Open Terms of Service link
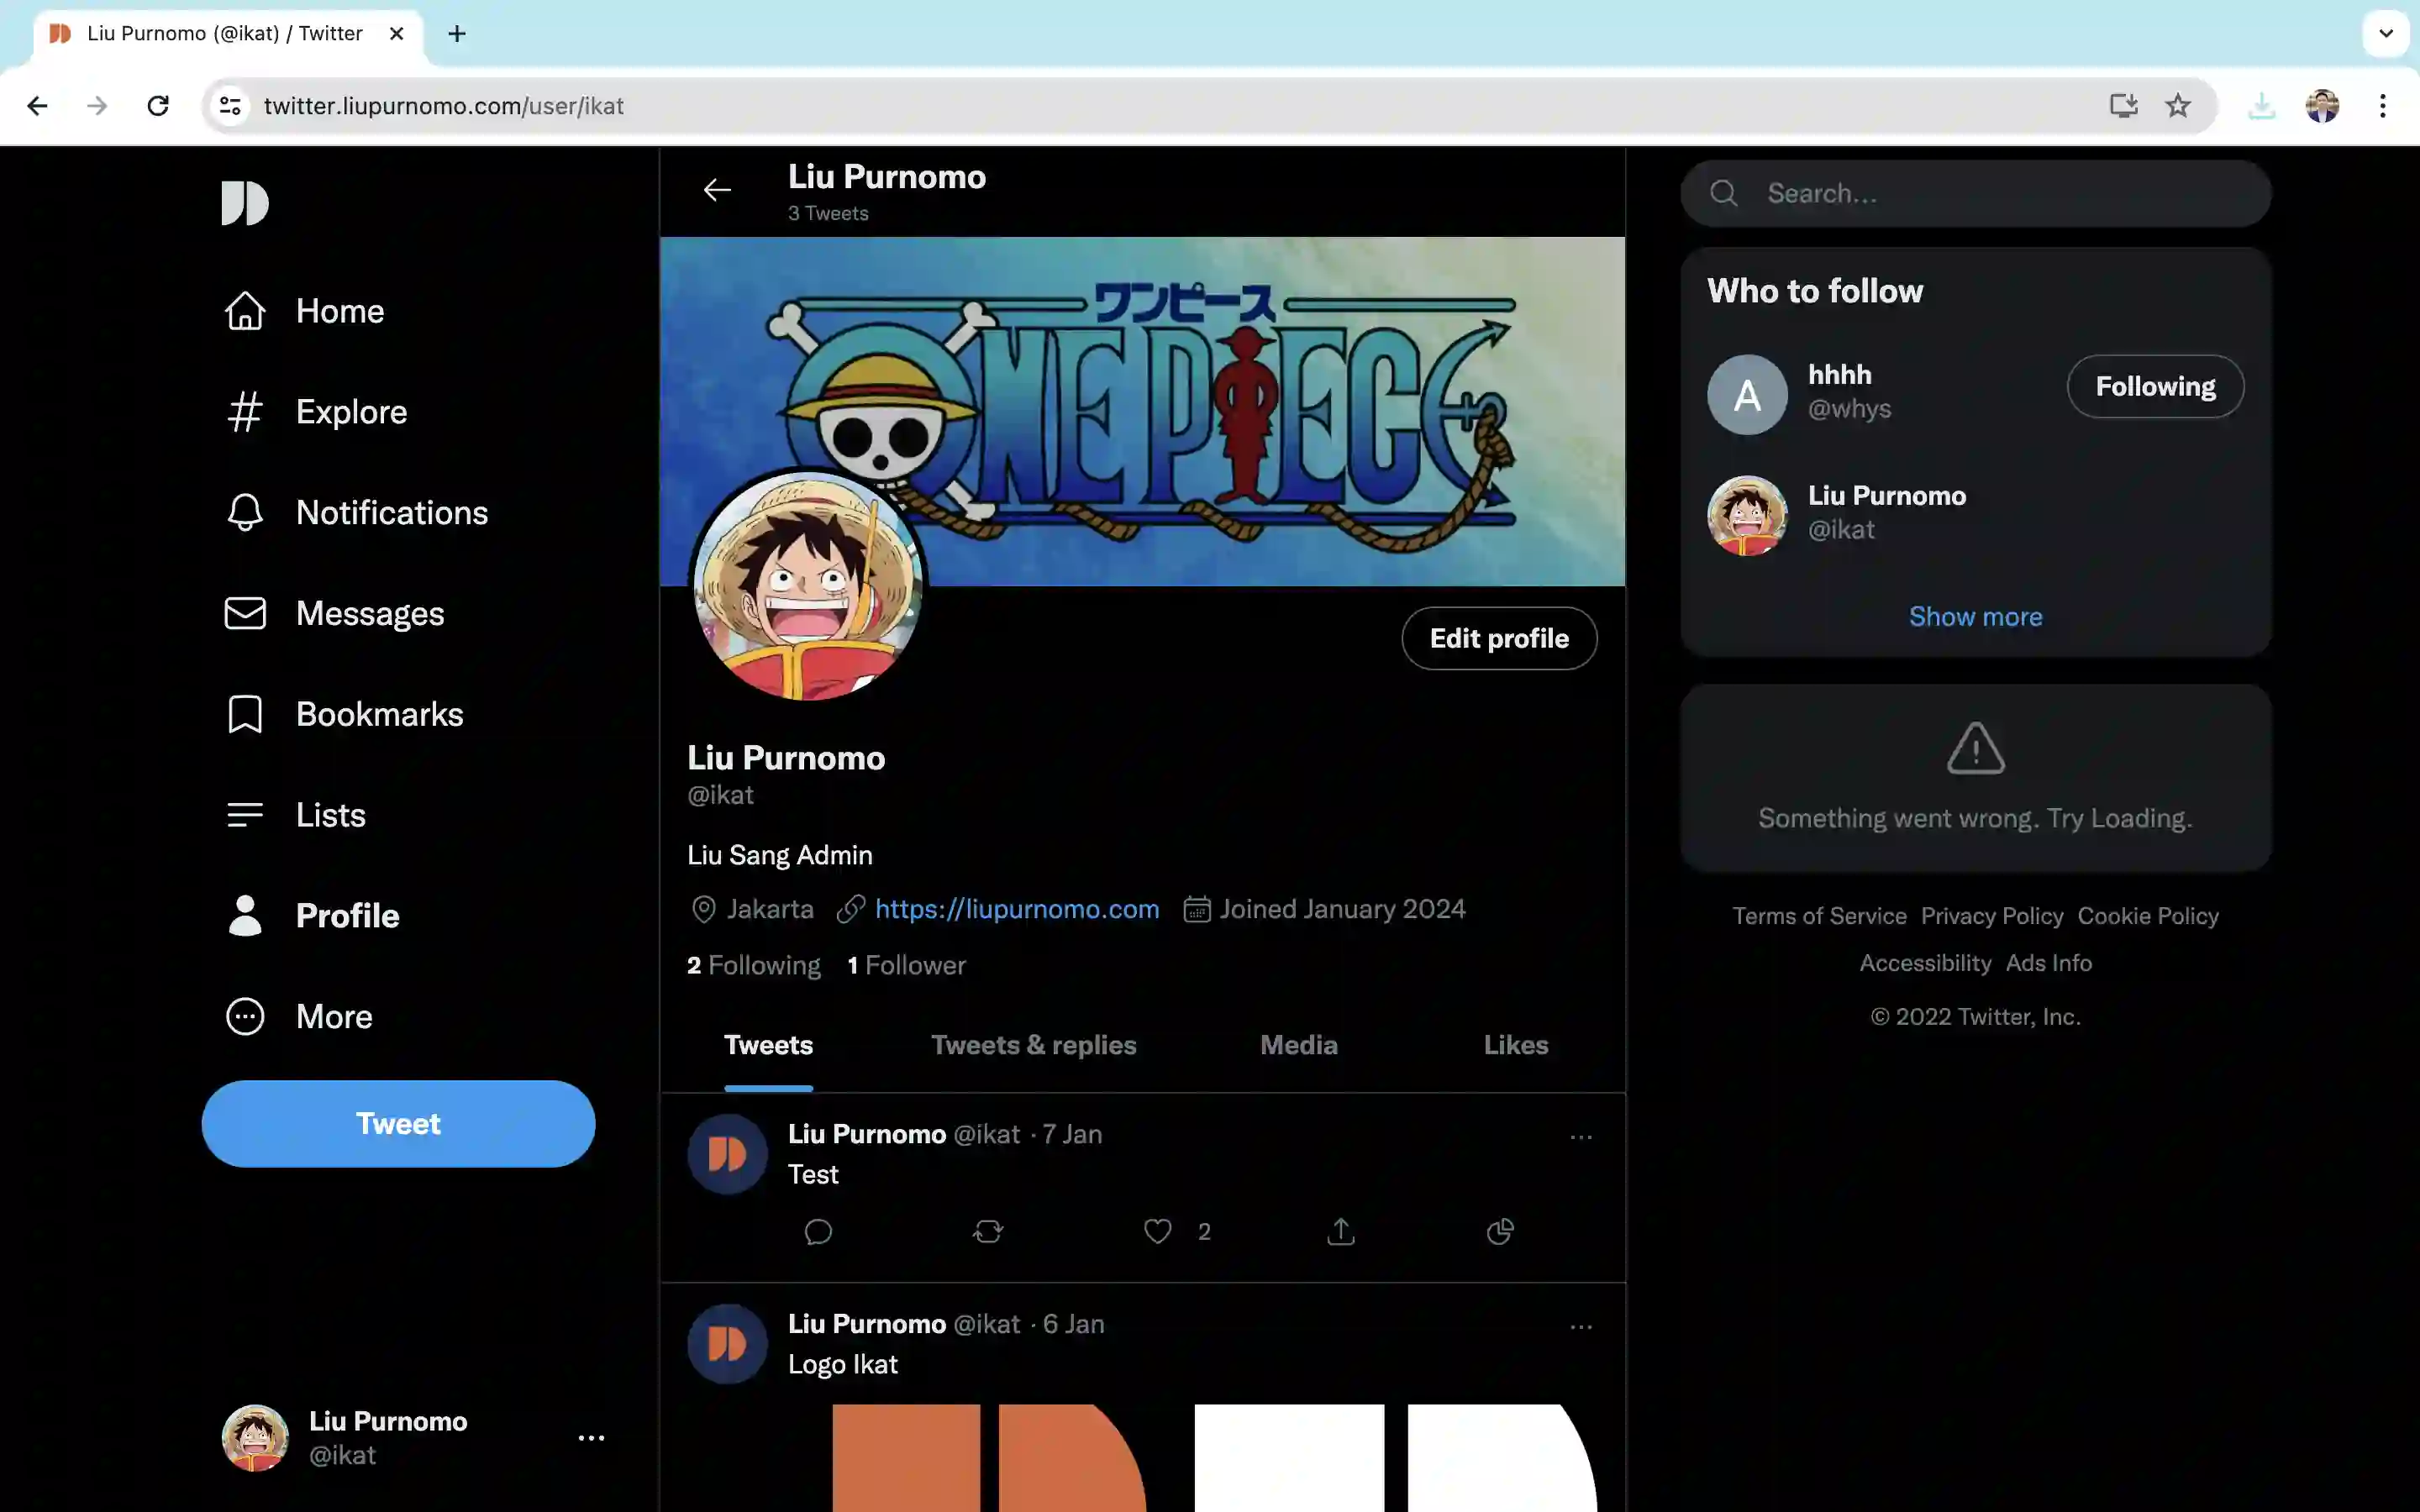 pos(1819,916)
